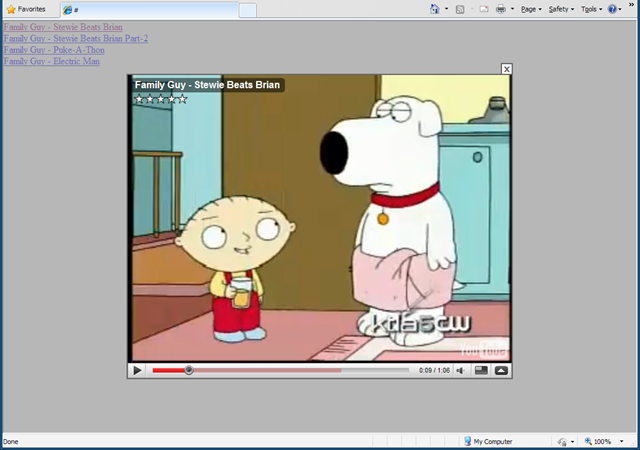
Task: Mute the video with the speaker icon
Action: (x=460, y=370)
